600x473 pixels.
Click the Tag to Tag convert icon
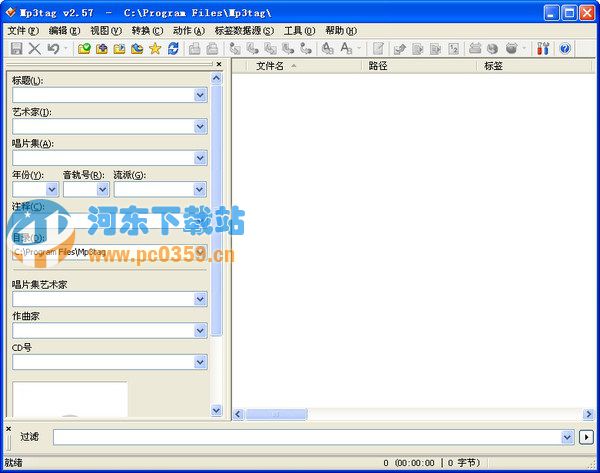pyautogui.click(x=306, y=49)
